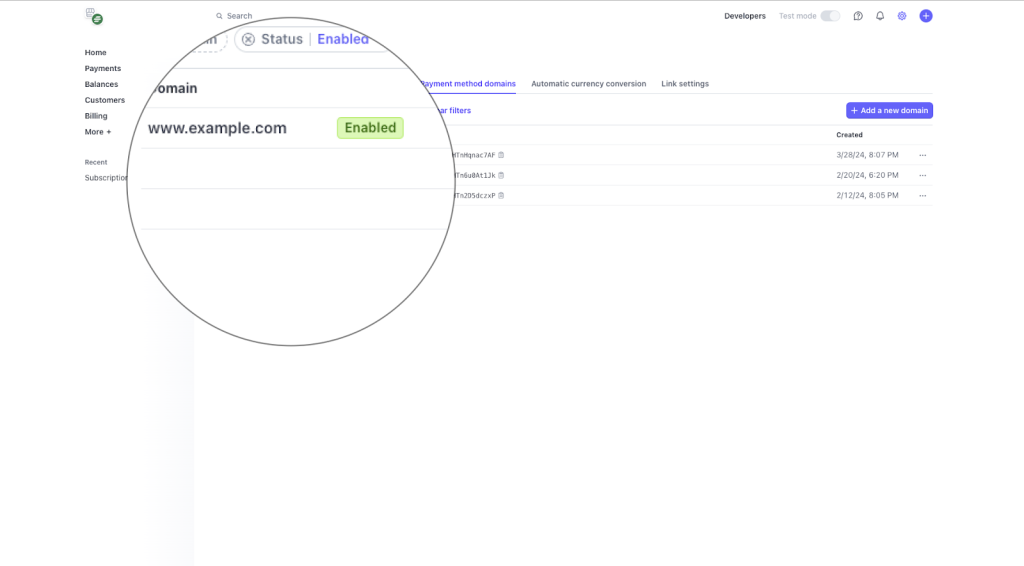Open settings gear icon
Image resolution: width=1024 pixels, height=566 pixels.
click(x=902, y=16)
